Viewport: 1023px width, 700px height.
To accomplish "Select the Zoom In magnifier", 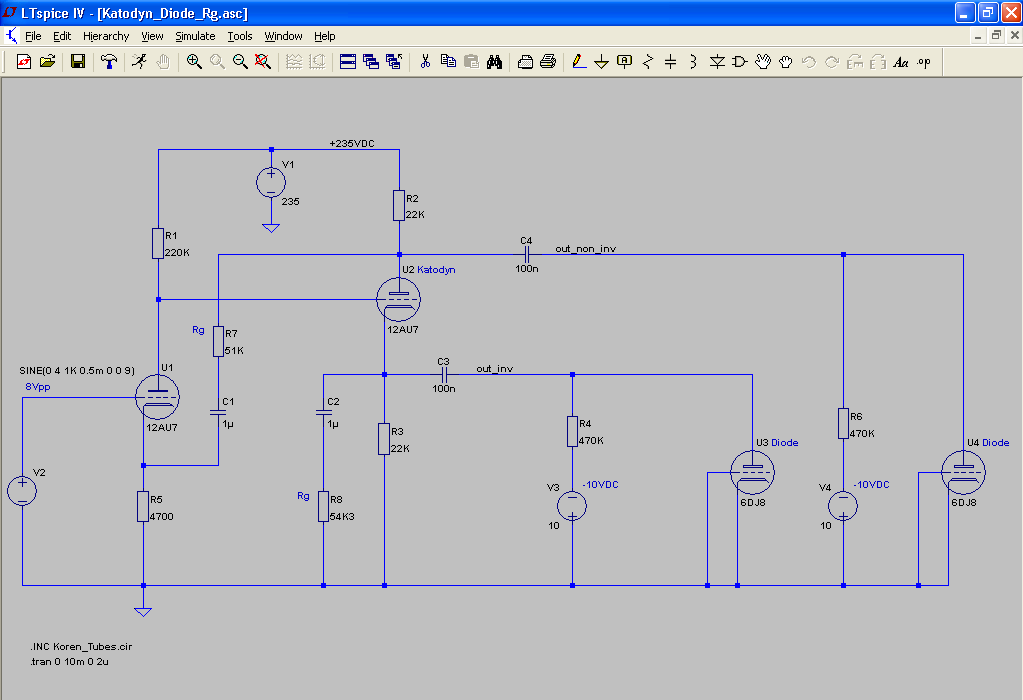I will pos(194,62).
